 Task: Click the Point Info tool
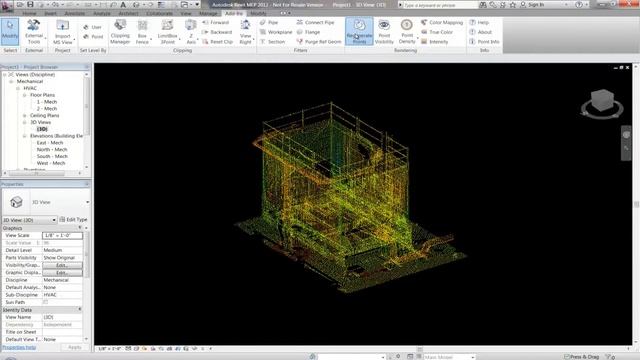coord(484,42)
